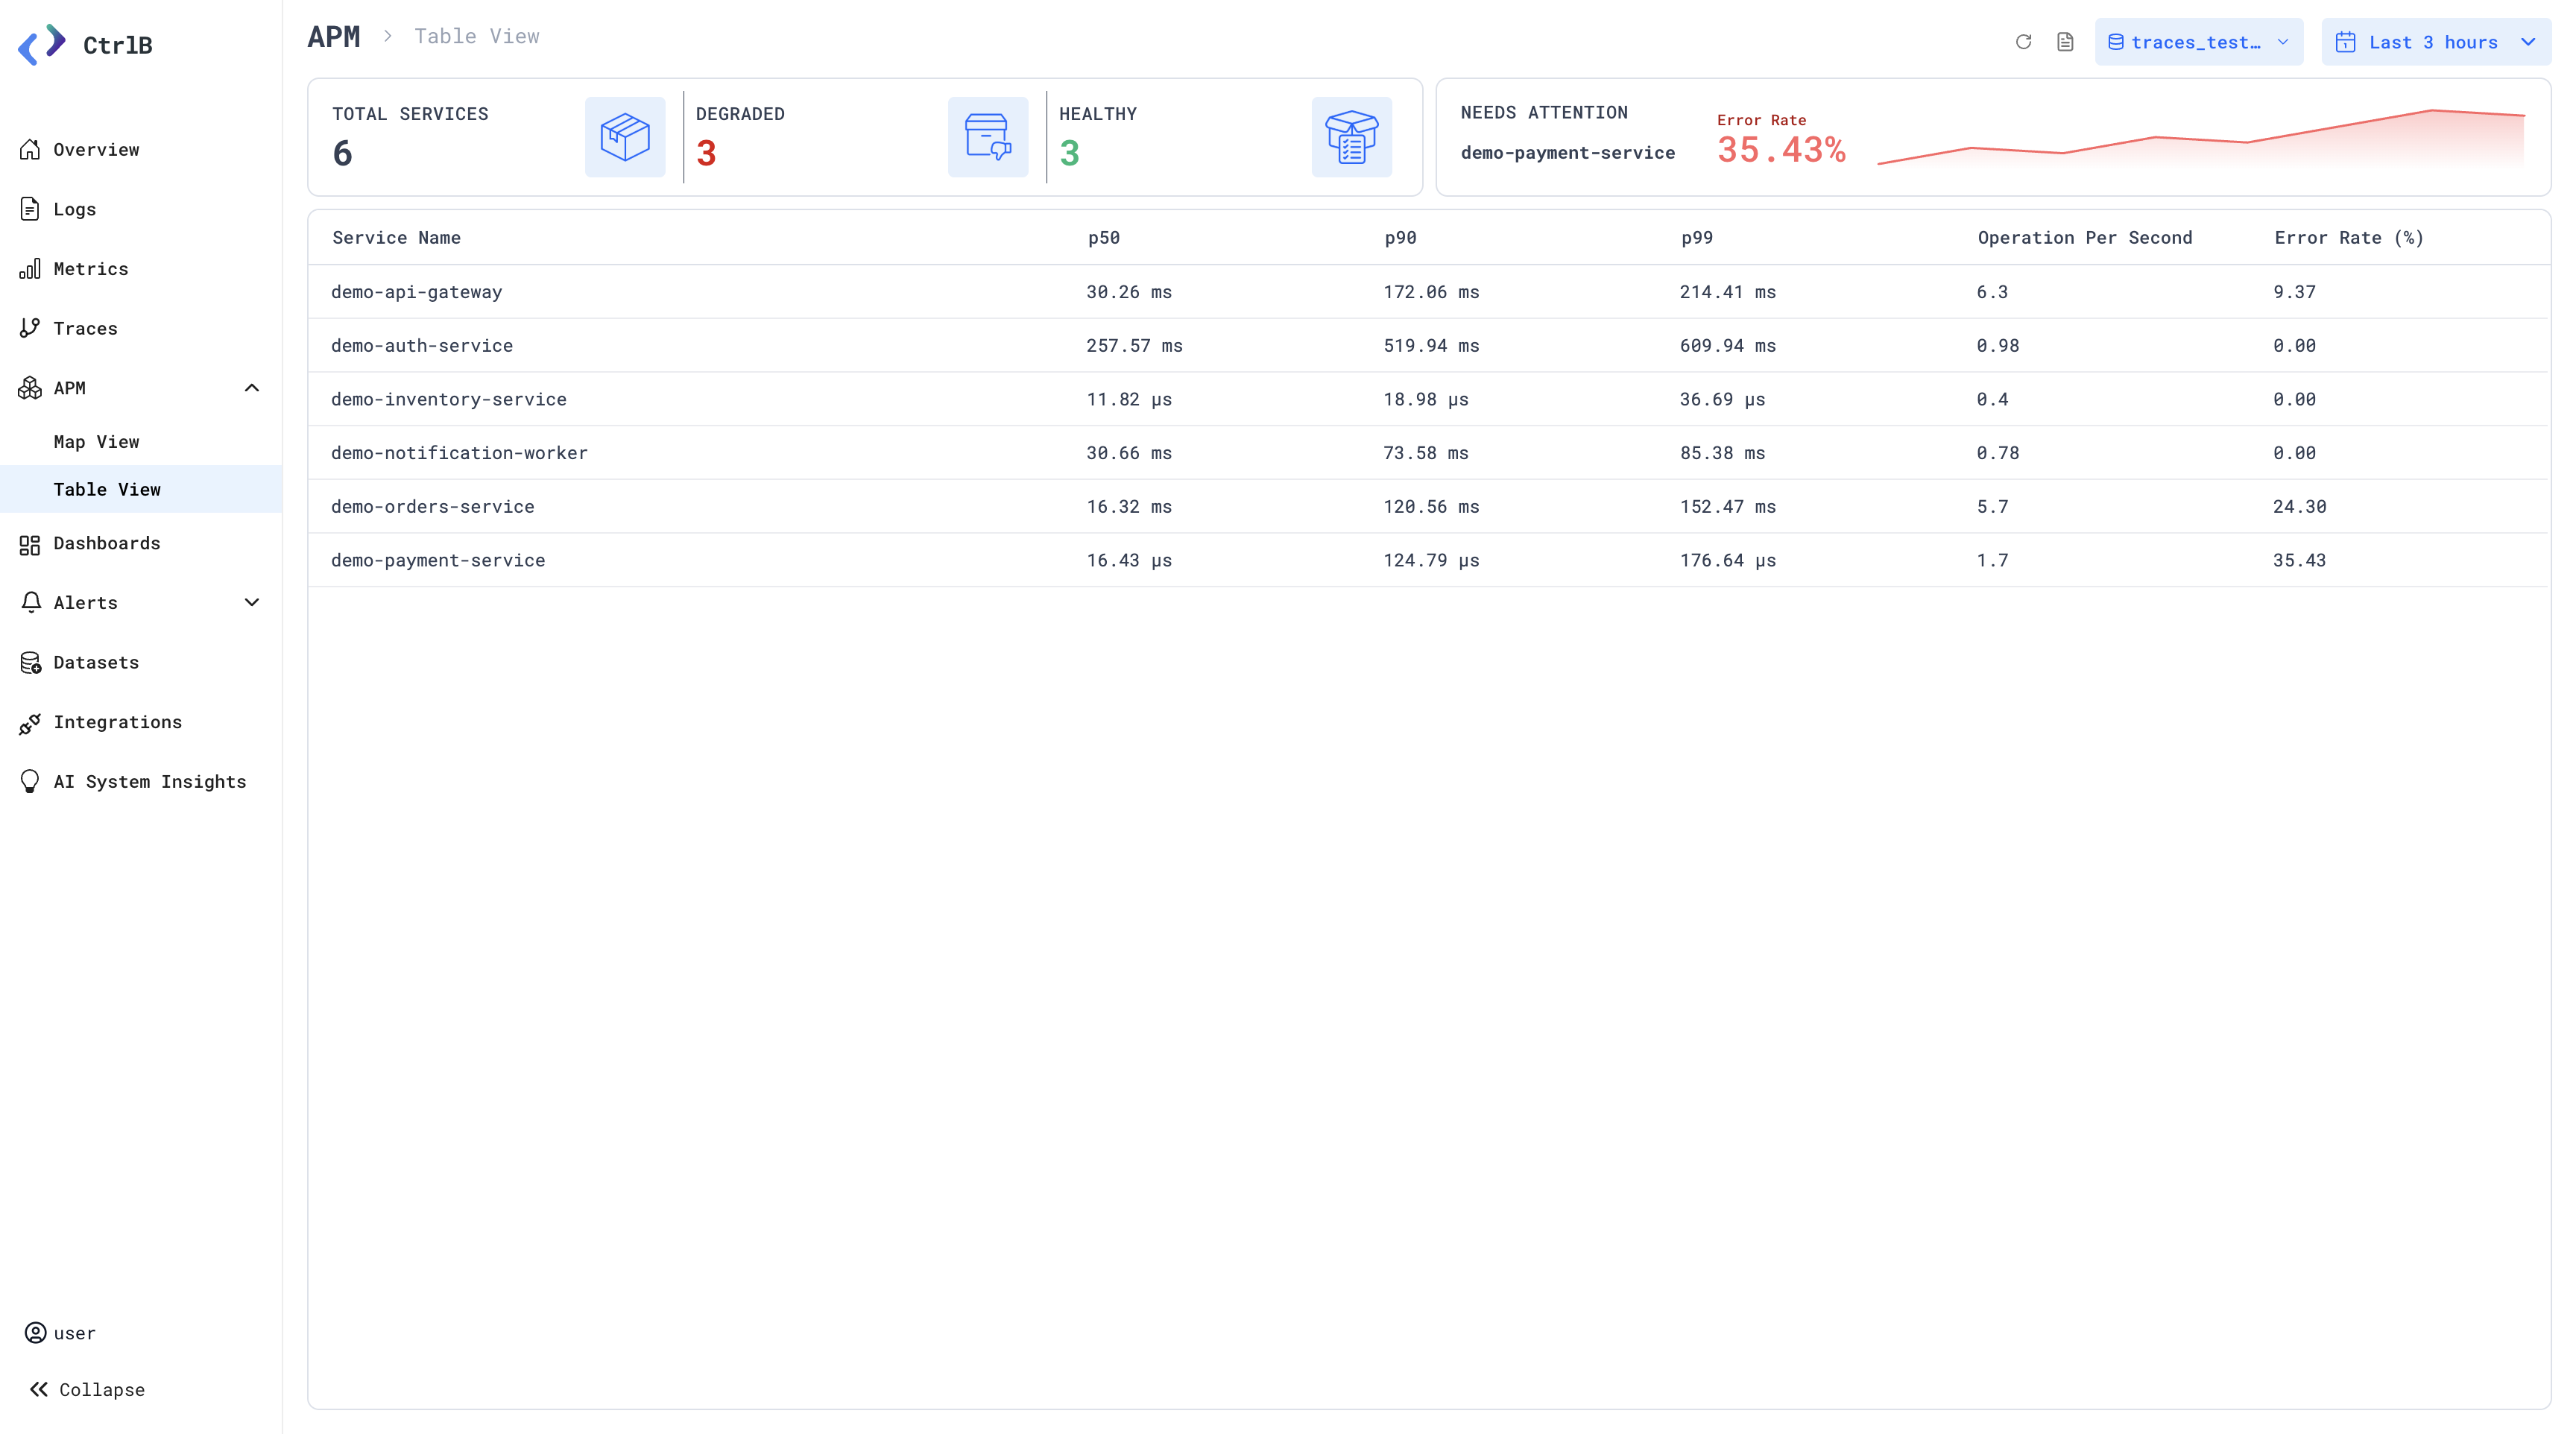Sort by the Error Rate (%) header
Image resolution: width=2576 pixels, height=1434 pixels.
click(x=2349, y=238)
